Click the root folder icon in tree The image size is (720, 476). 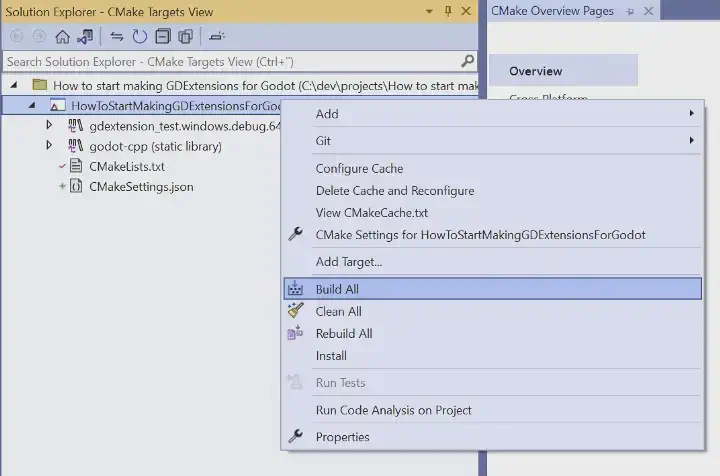[40, 85]
